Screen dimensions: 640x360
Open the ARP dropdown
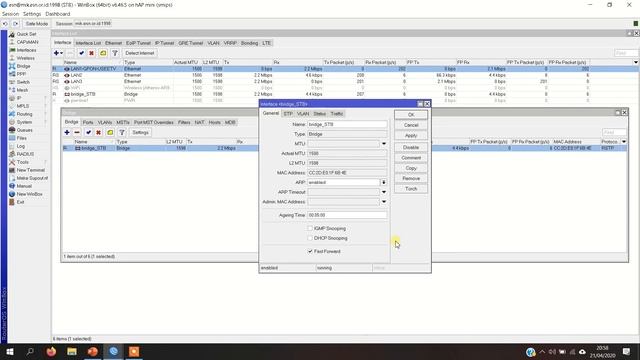(384, 182)
